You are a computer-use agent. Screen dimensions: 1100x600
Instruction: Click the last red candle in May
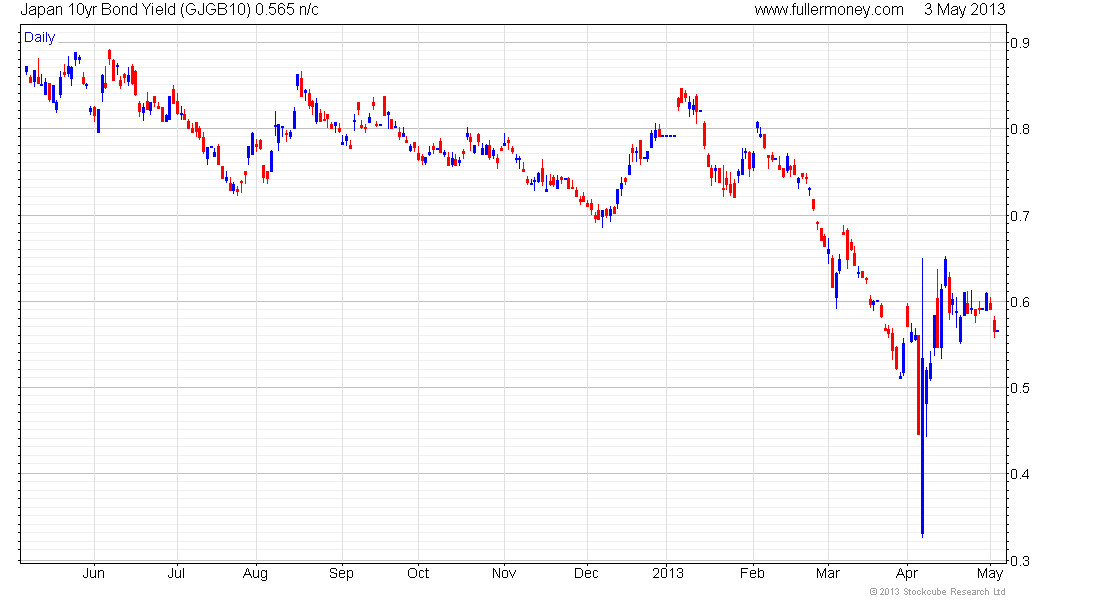[994, 326]
